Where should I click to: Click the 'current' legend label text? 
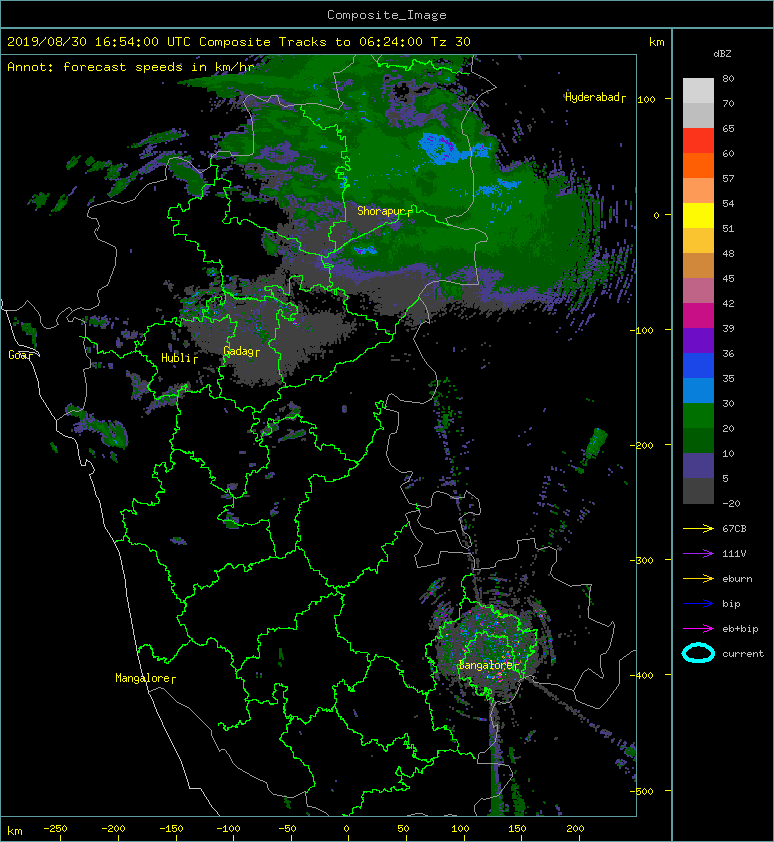click(743, 654)
